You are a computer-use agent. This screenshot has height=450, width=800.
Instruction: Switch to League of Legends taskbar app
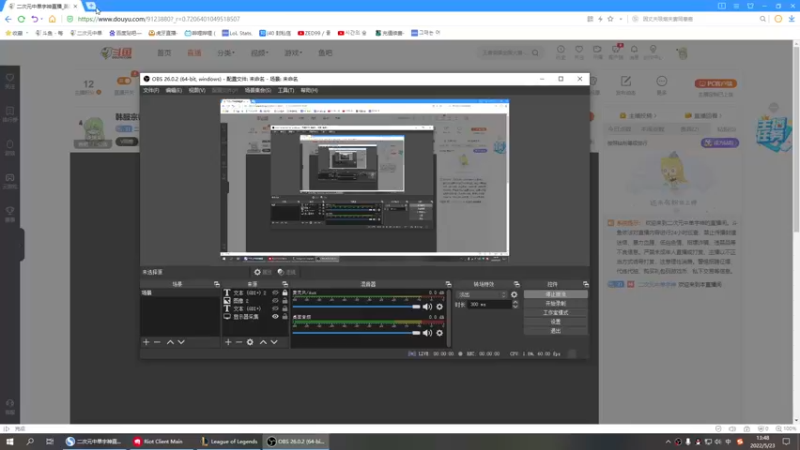point(229,442)
